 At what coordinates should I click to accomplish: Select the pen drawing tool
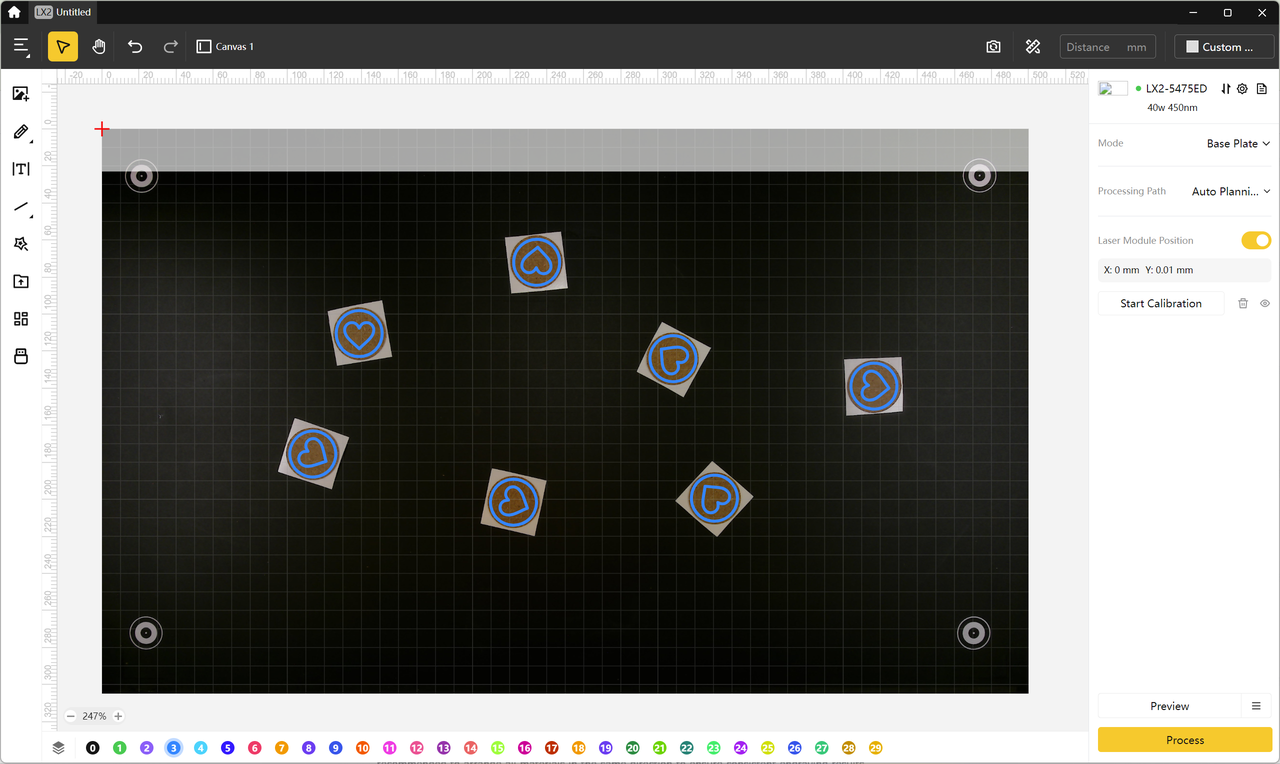21,132
